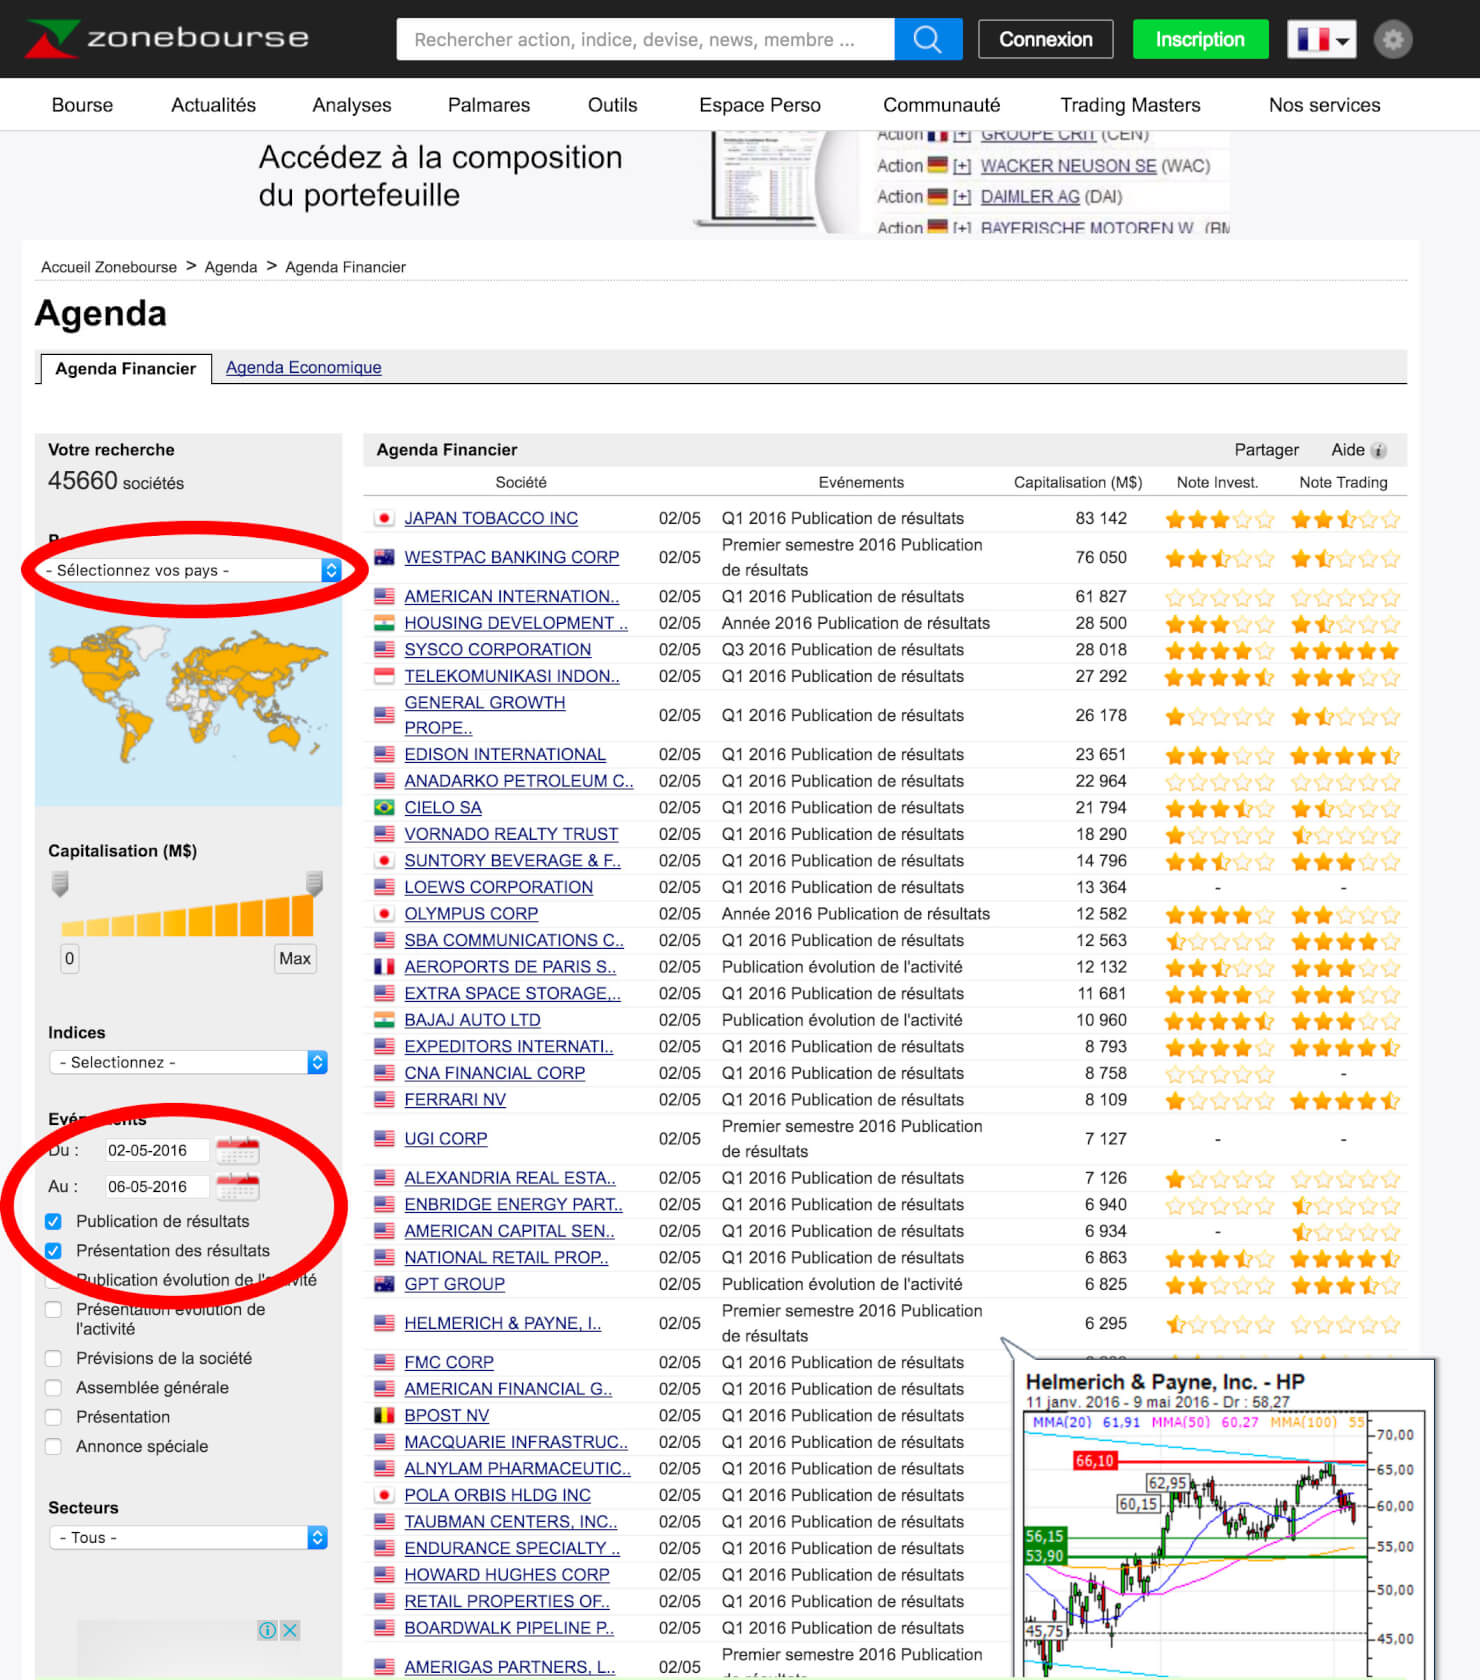Image resolution: width=1480 pixels, height=1680 pixels.
Task: Click the blue search magnifier button
Action: (x=928, y=39)
